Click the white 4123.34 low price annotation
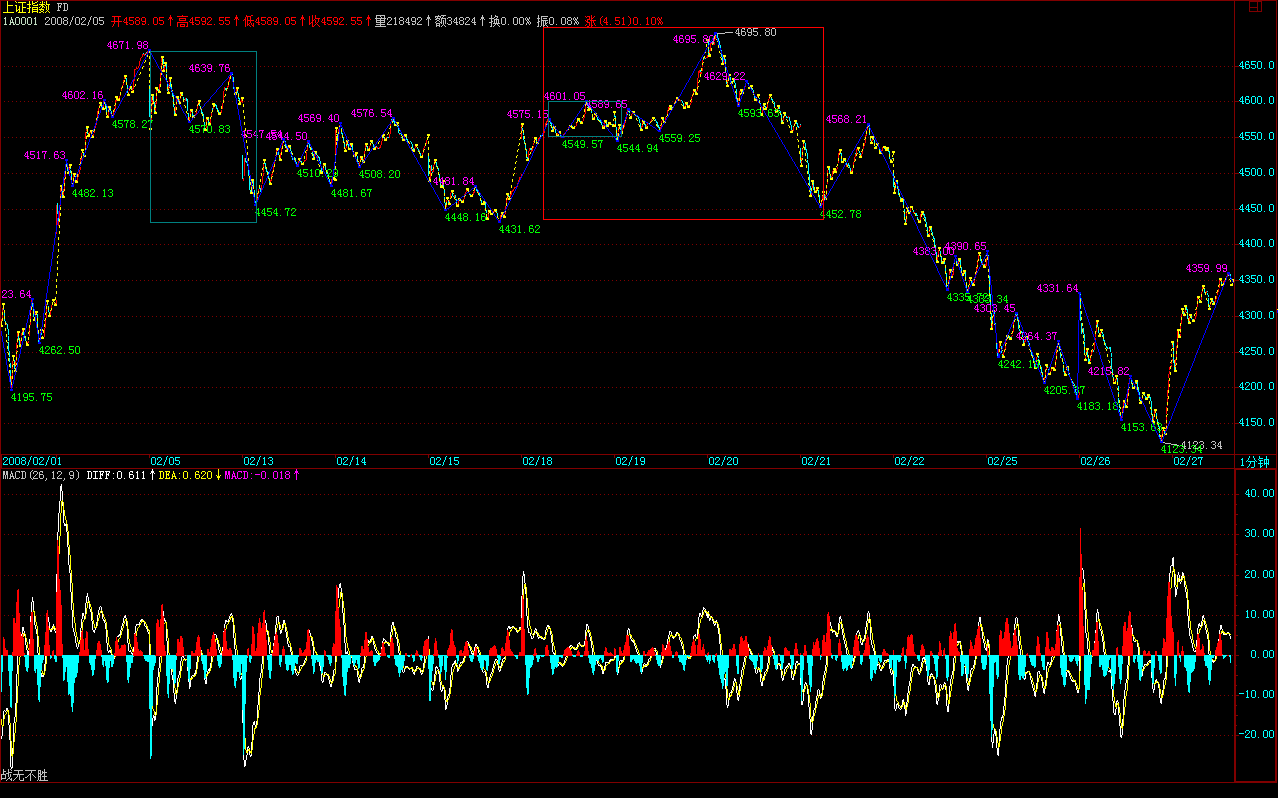 point(1201,445)
